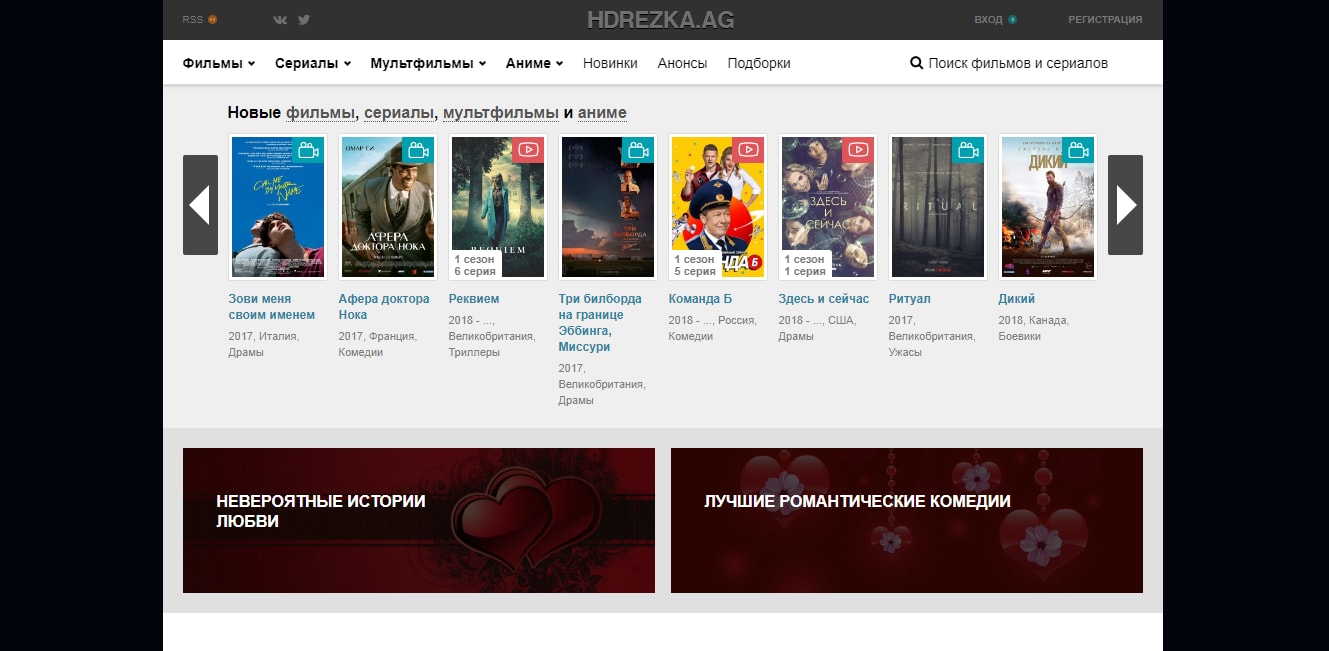Click play icon on Реквием poster
The image size is (1329, 651).
tap(527, 150)
